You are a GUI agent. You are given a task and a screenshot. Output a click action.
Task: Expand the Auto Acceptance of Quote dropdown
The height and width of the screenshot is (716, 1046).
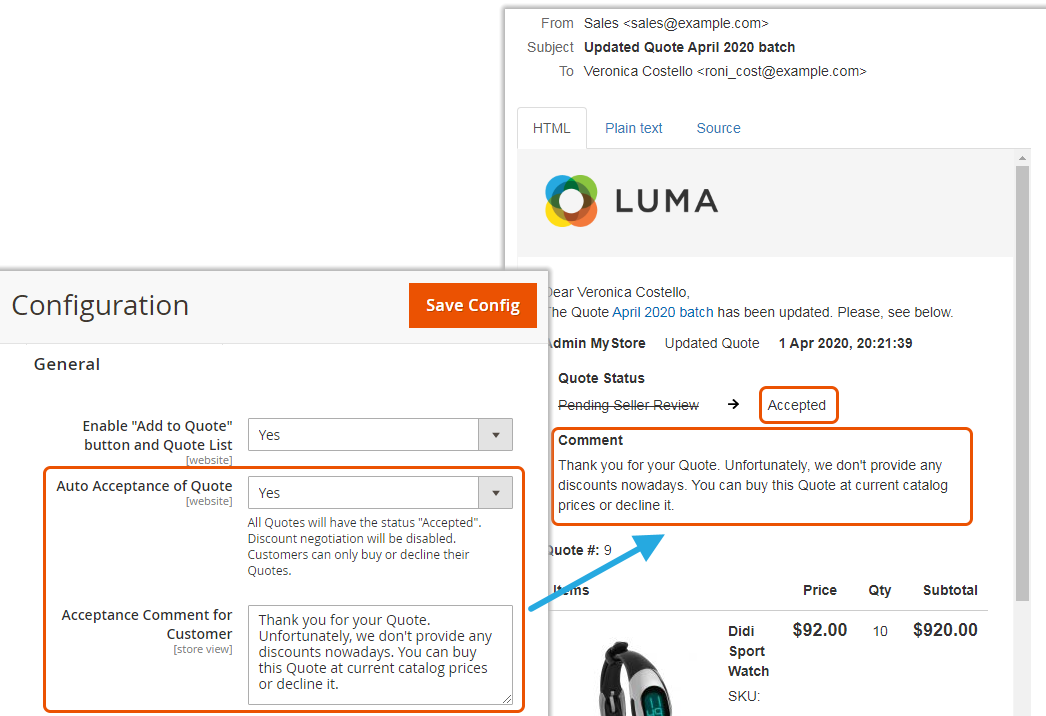coord(380,493)
